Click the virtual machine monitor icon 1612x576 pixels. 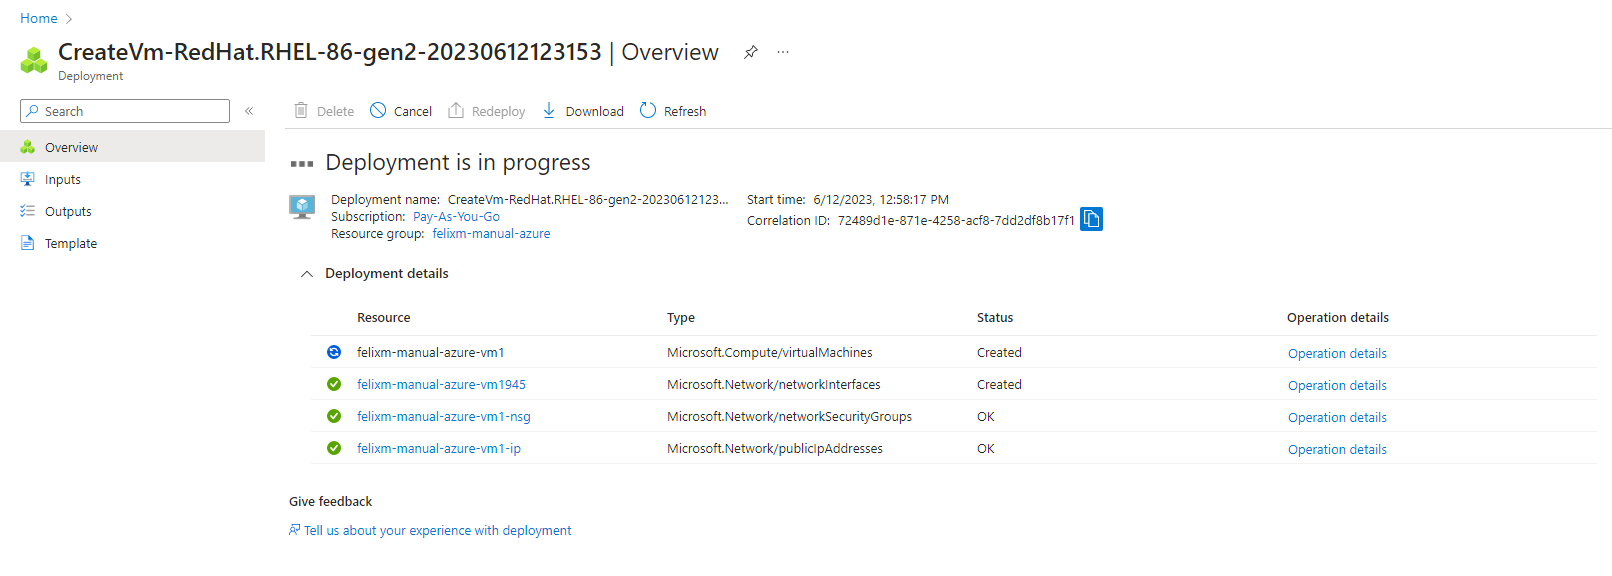(x=302, y=207)
